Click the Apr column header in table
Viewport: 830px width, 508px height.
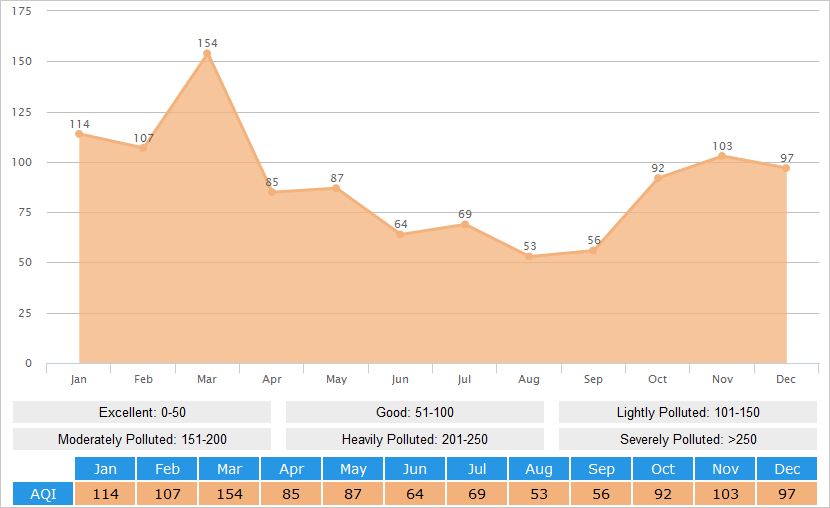pyautogui.click(x=291, y=469)
